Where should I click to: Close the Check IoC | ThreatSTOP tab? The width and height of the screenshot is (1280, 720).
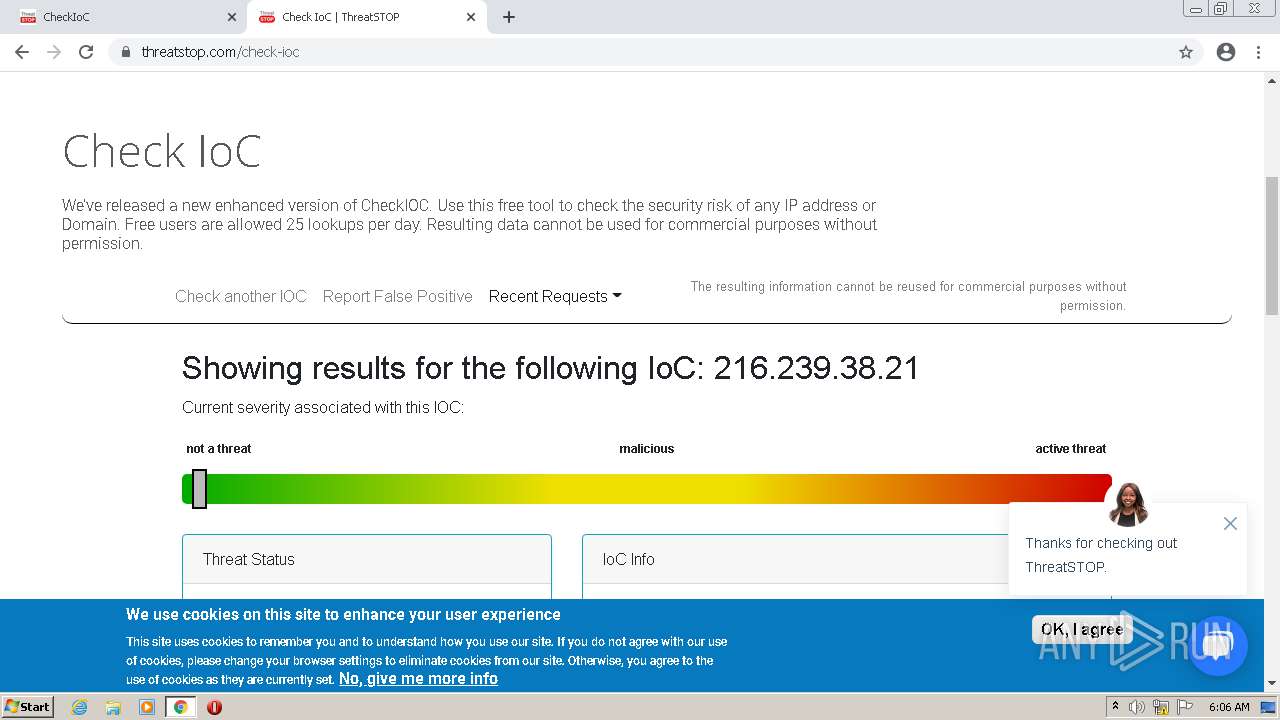click(471, 17)
